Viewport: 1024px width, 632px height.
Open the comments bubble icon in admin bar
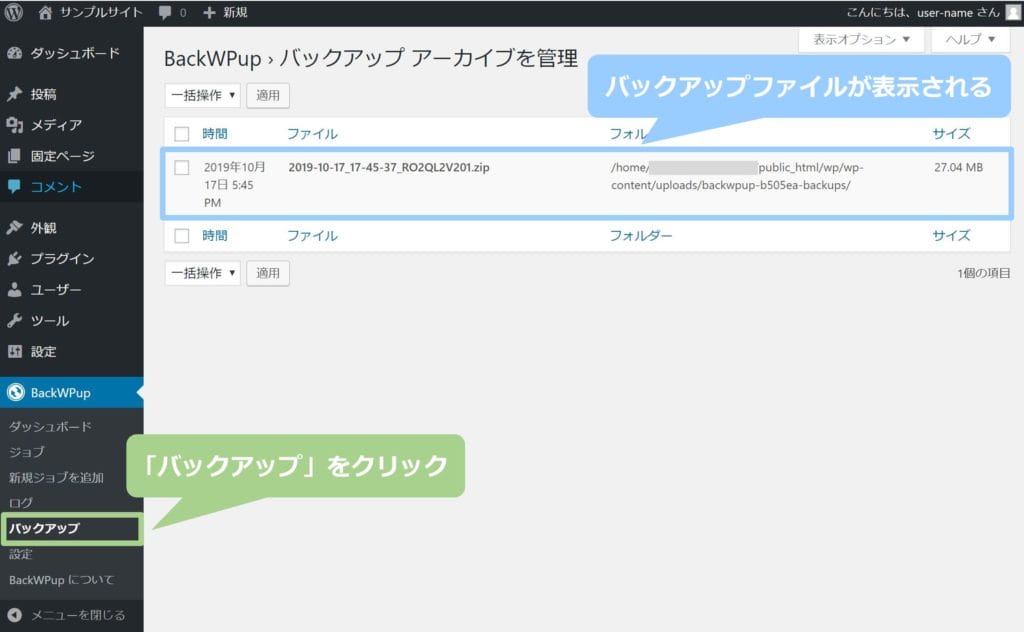coord(165,13)
